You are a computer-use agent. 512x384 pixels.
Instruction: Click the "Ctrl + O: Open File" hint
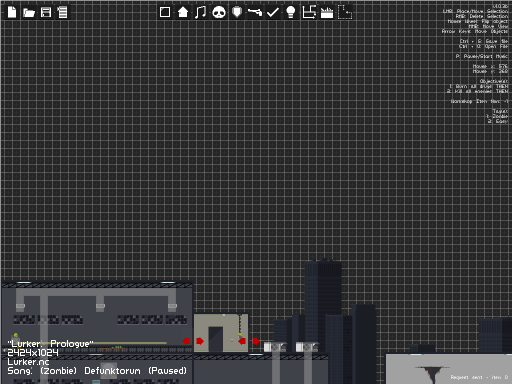pos(484,46)
